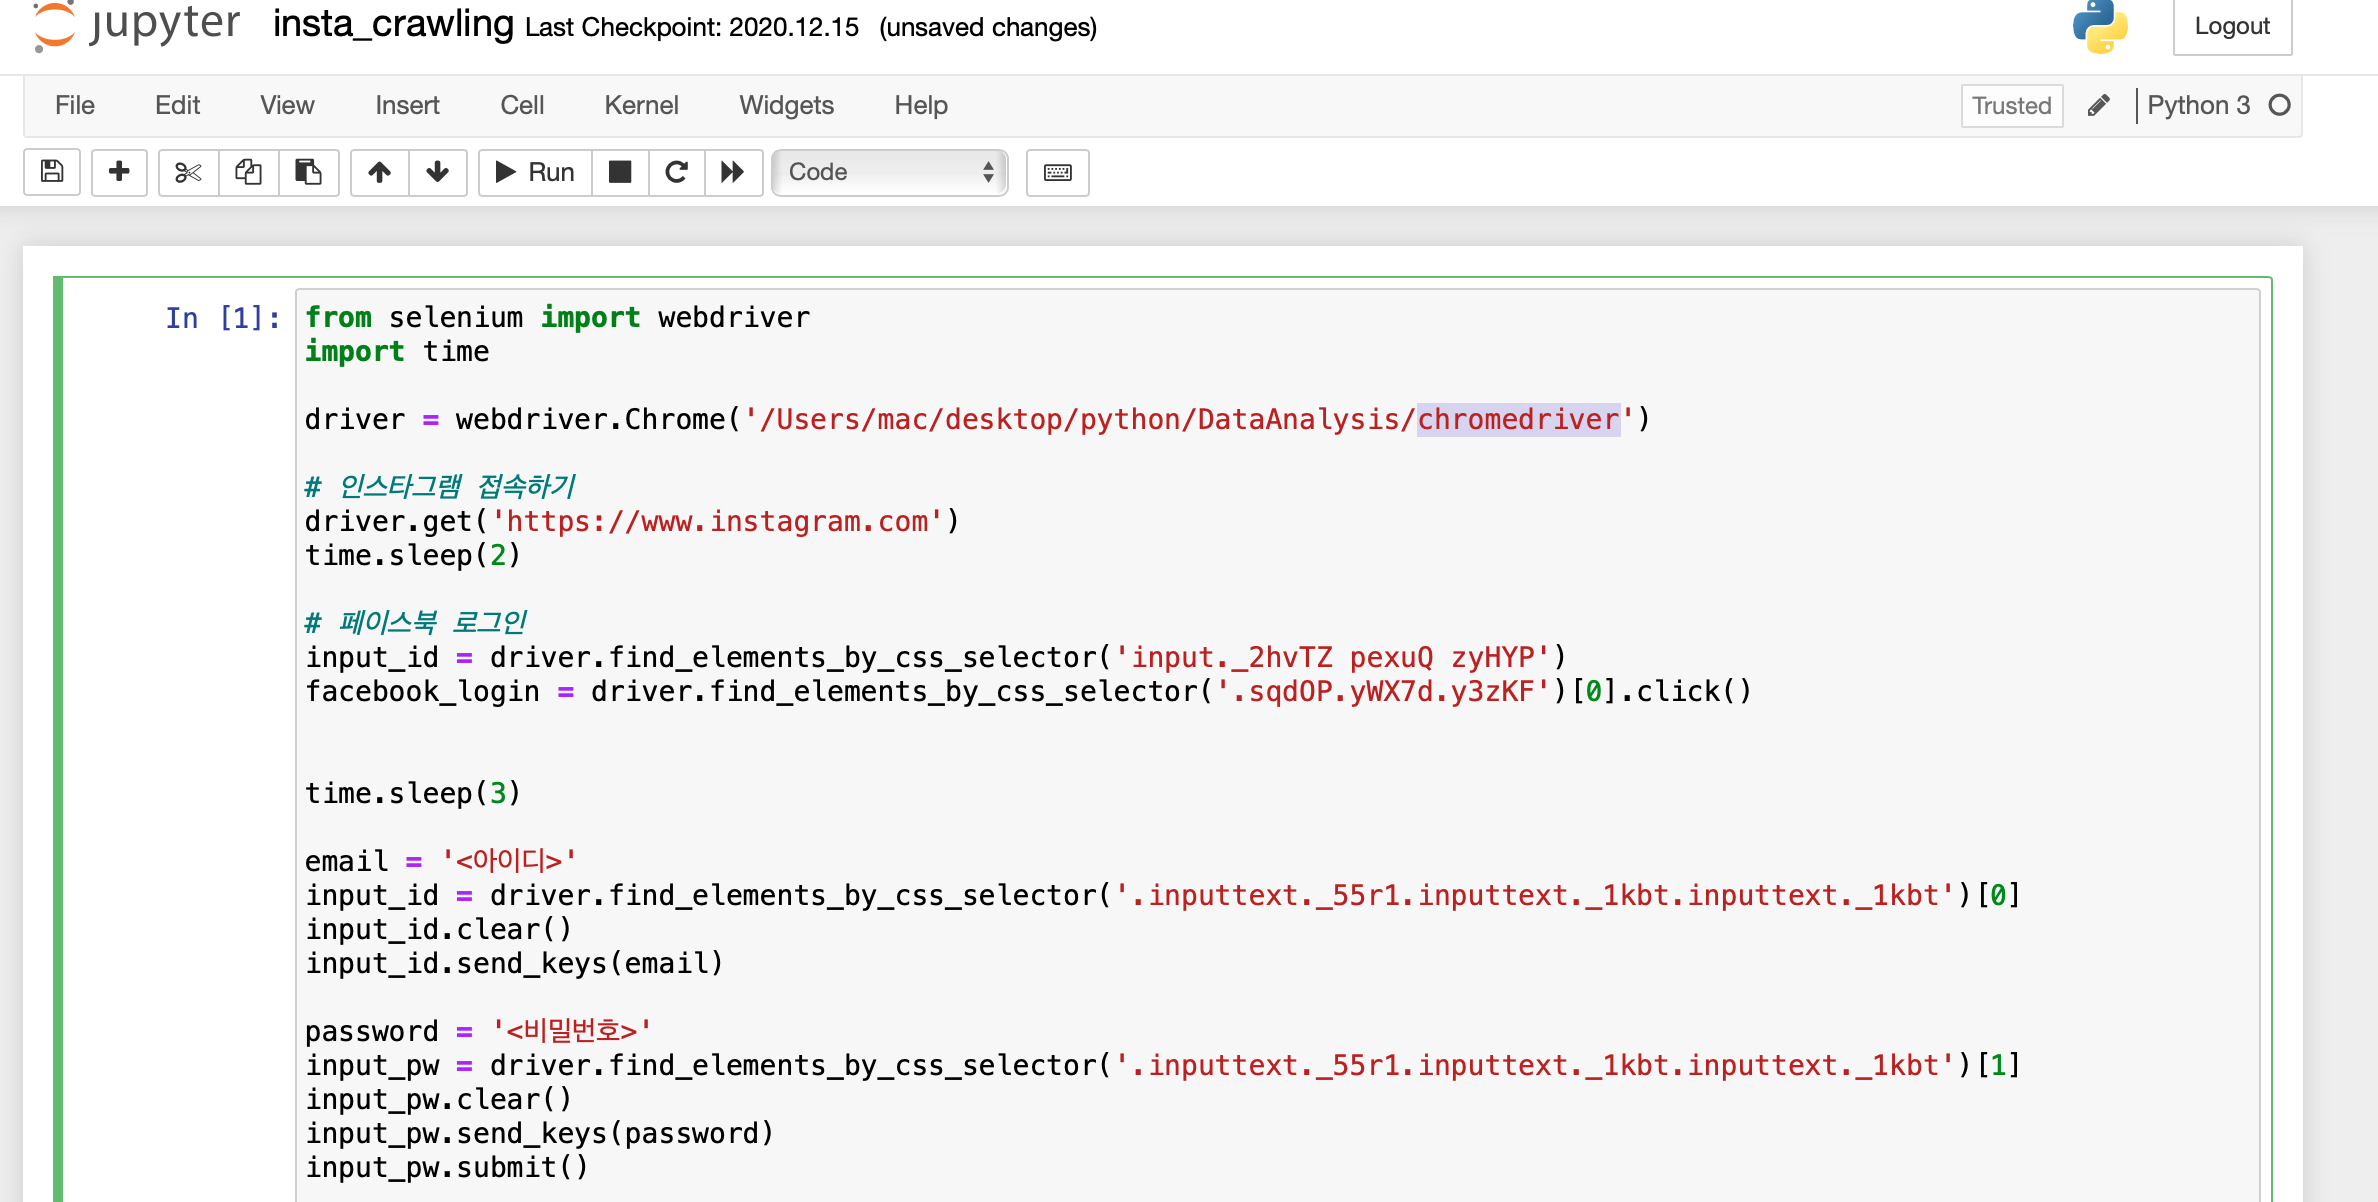Screen dimensions: 2378x1202
Task: Click the email variable assignment line
Action: 441,860
